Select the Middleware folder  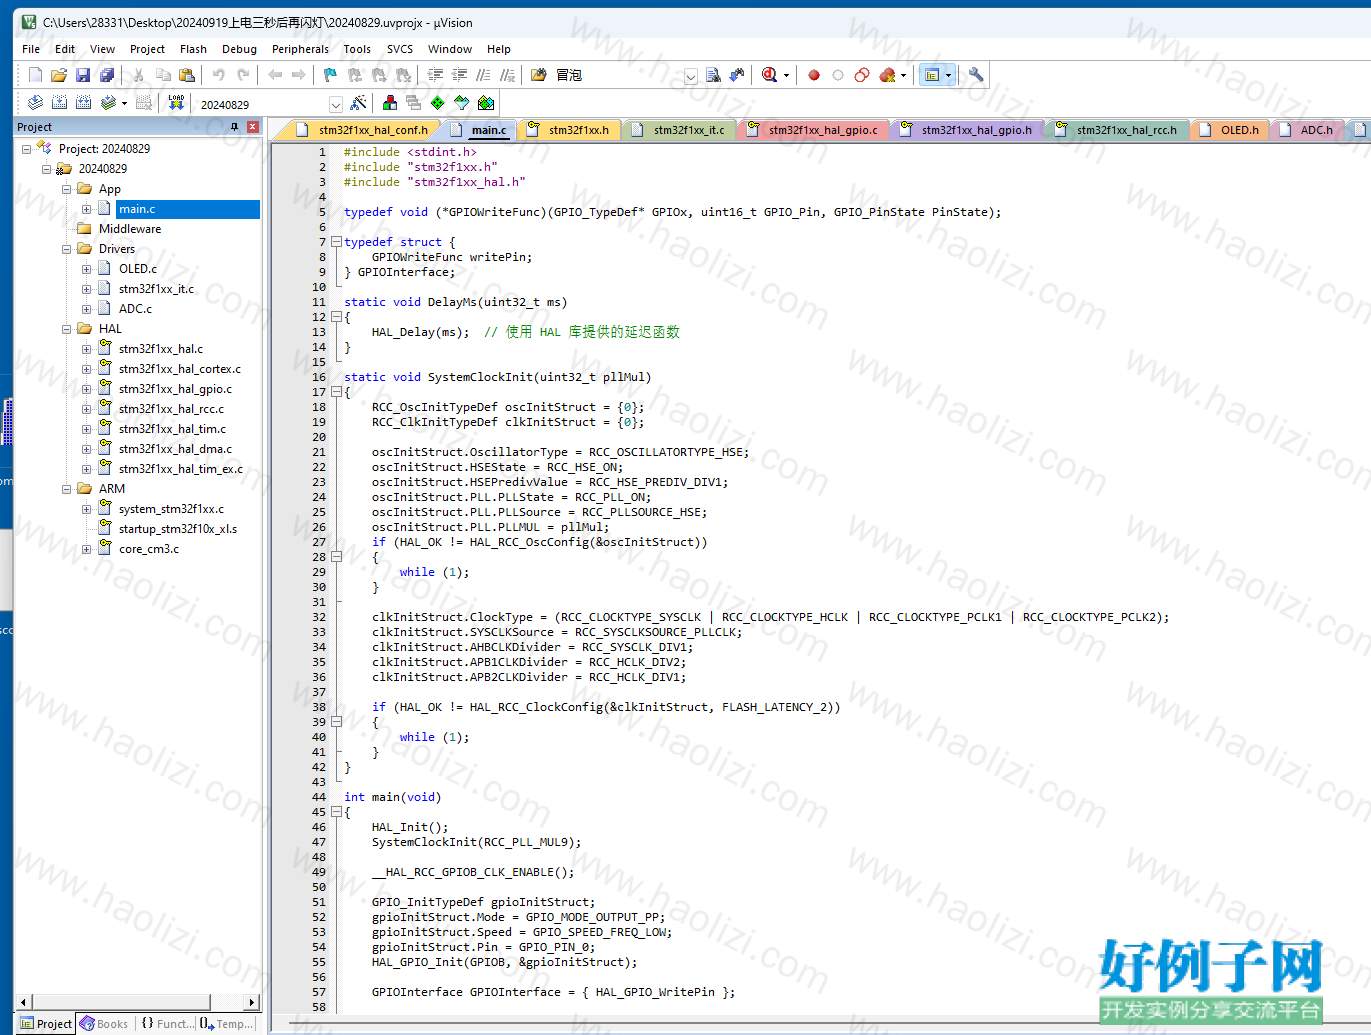(x=129, y=229)
